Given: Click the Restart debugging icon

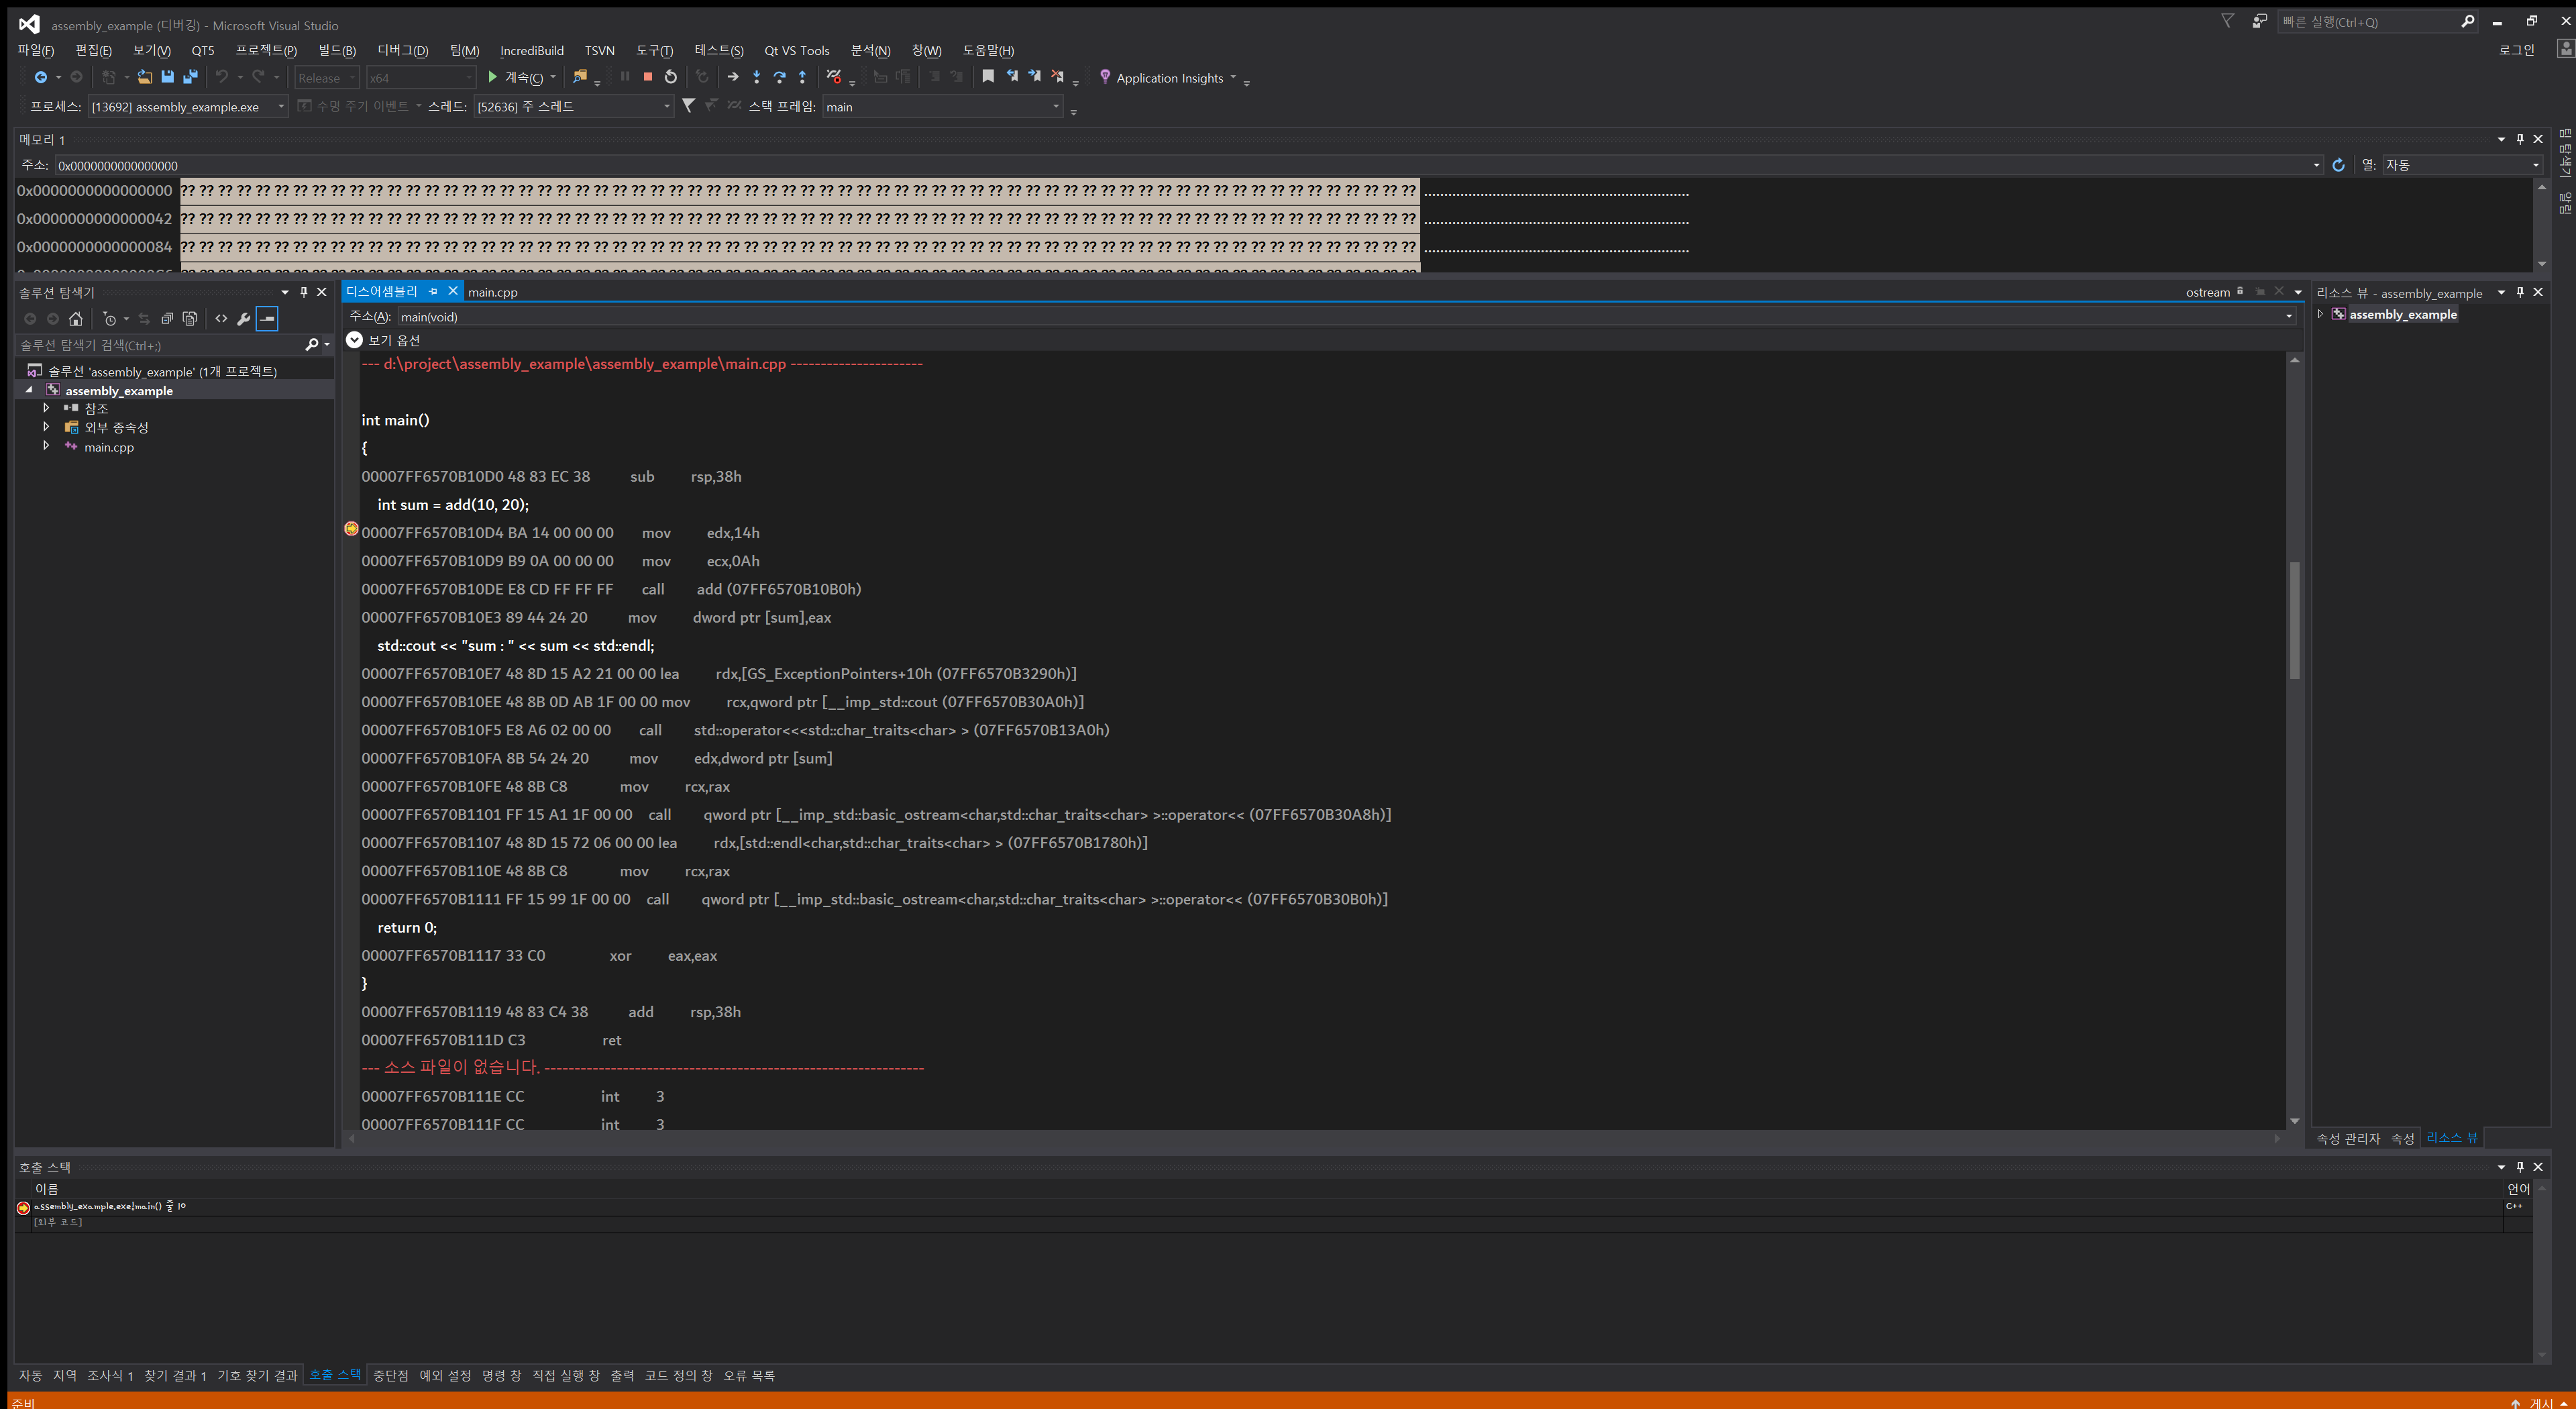Looking at the screenshot, I should click(671, 76).
